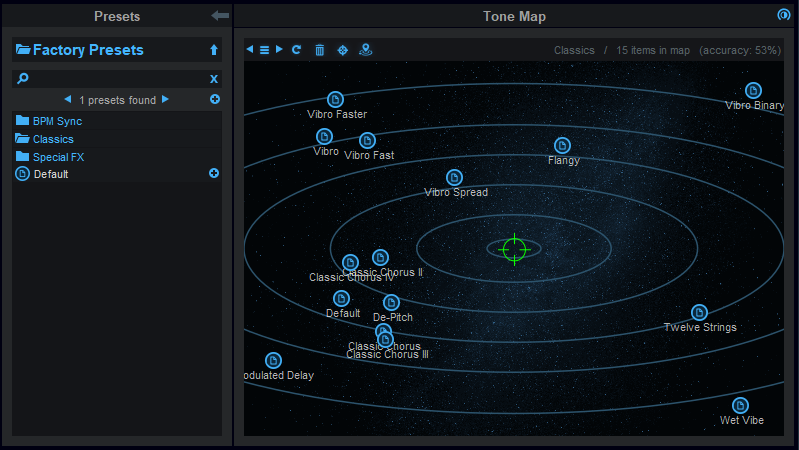This screenshot has height=450, width=799.
Task: Click the center target icon in toolbar
Action: click(343, 50)
